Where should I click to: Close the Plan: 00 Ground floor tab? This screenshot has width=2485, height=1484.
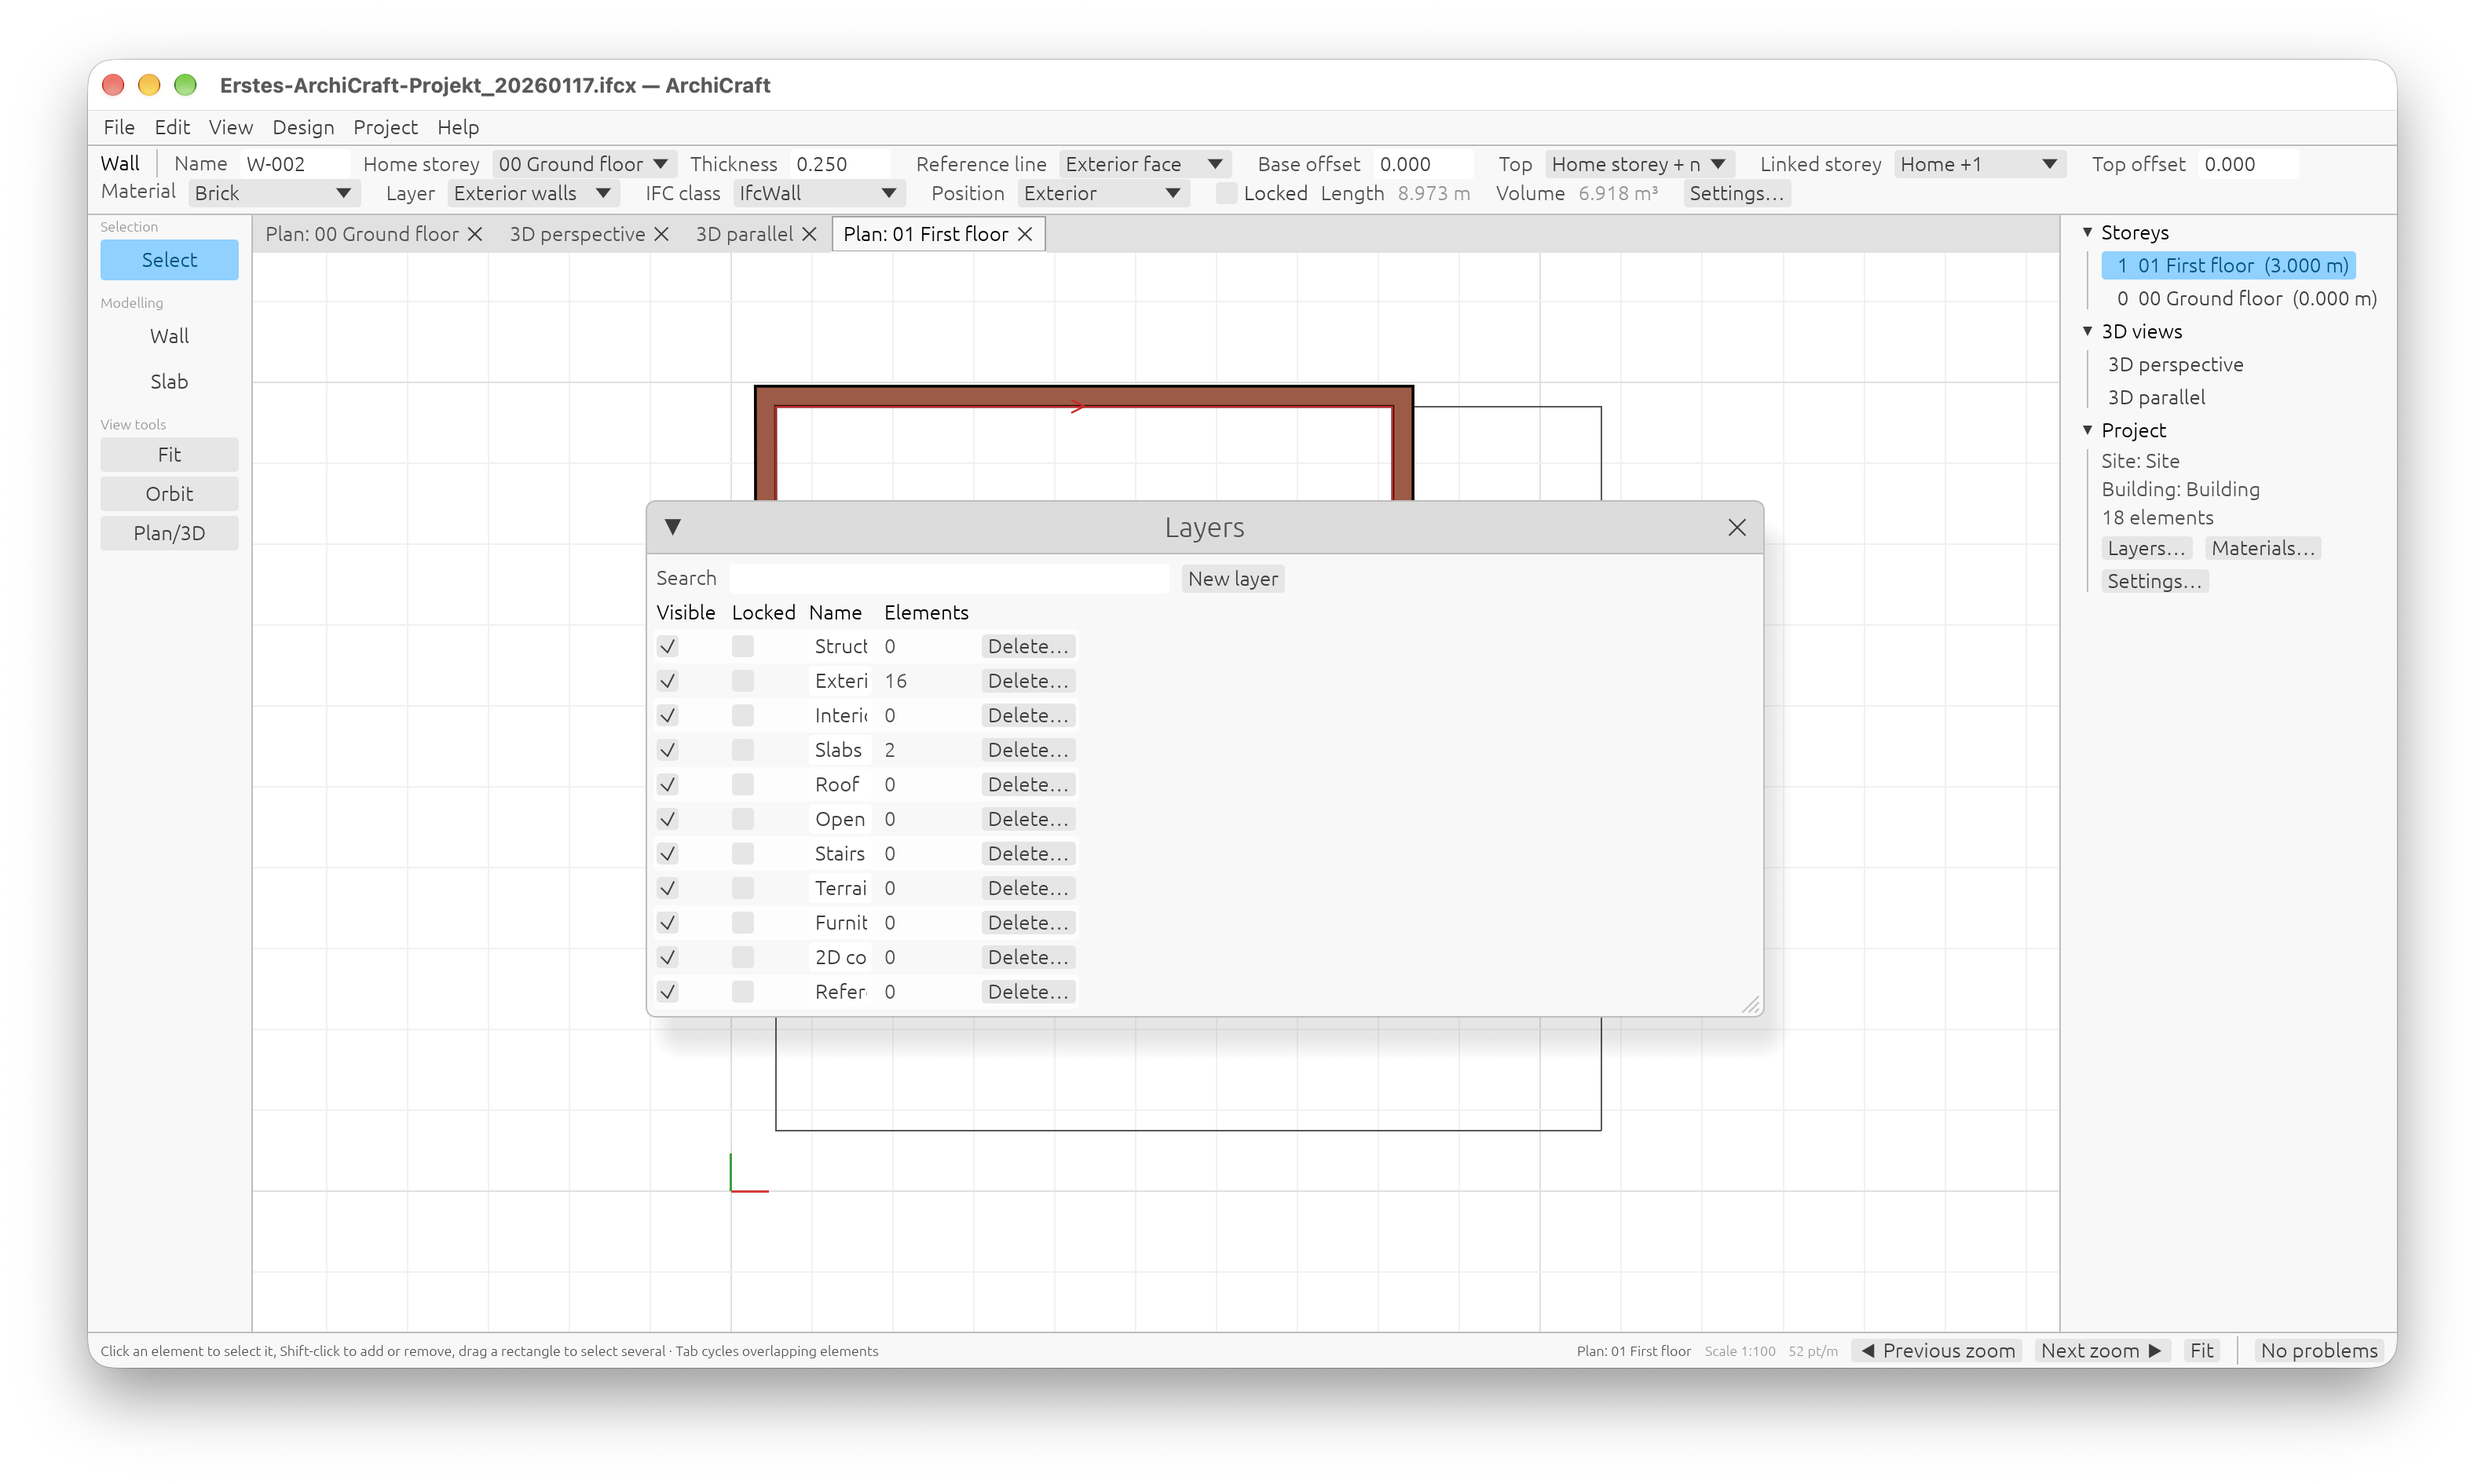point(475,234)
